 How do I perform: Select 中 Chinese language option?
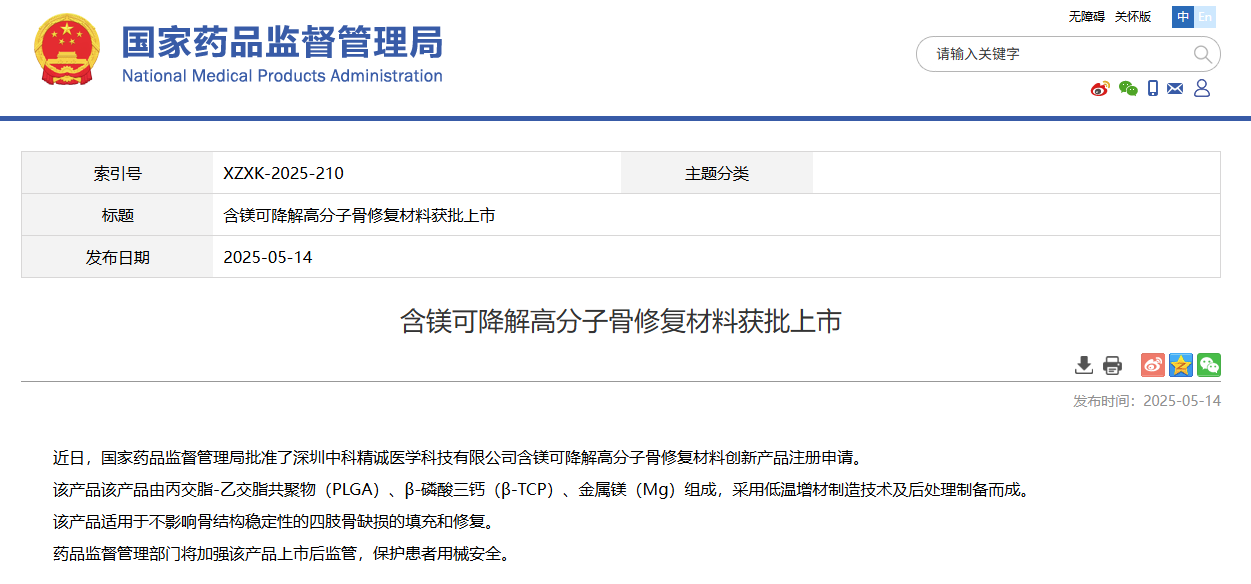coord(1183,16)
